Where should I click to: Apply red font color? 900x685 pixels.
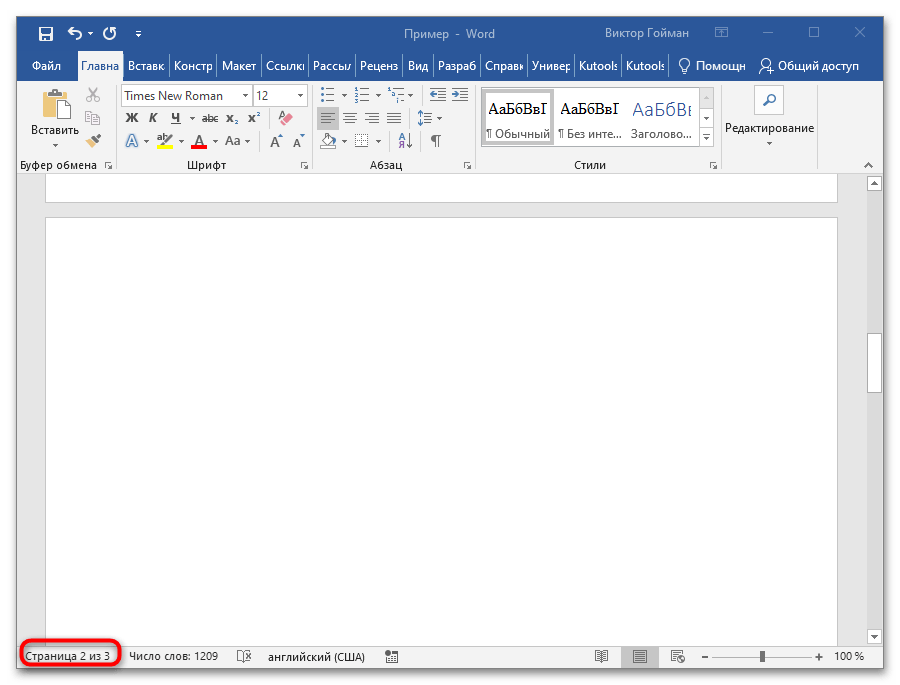[x=199, y=141]
